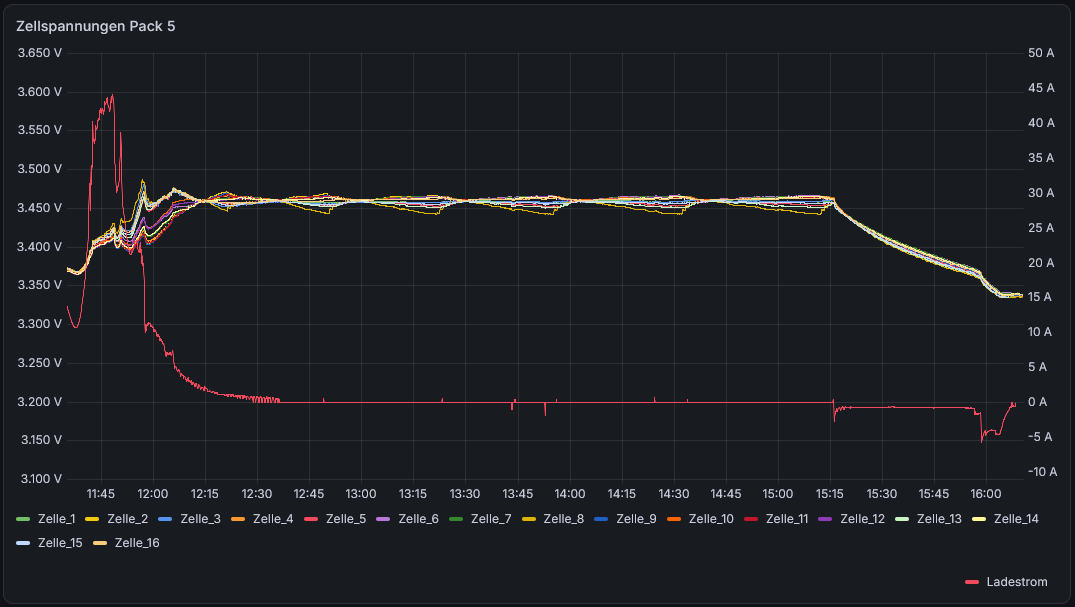Click Zelle_16 legend label
The image size is (1075, 607).
[x=137, y=543]
